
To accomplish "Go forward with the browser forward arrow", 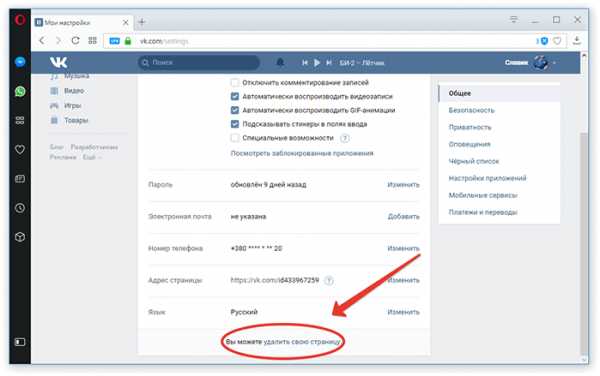I will point(58,41).
